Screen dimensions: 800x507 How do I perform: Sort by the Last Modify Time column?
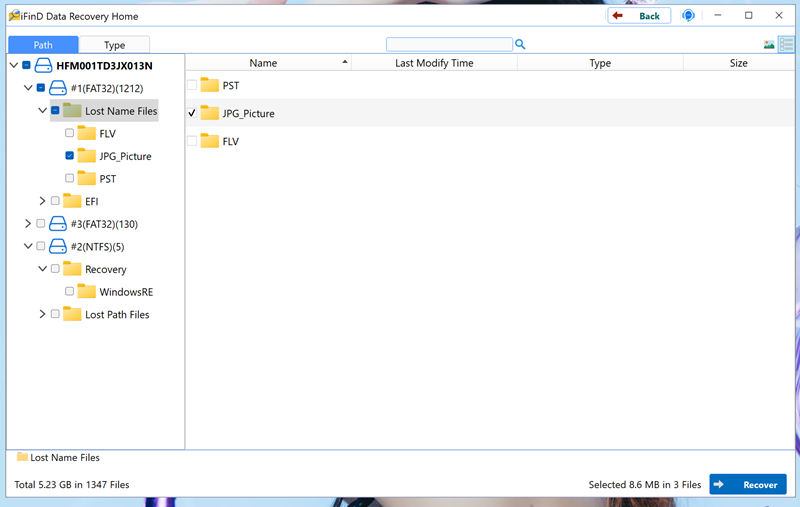point(434,63)
